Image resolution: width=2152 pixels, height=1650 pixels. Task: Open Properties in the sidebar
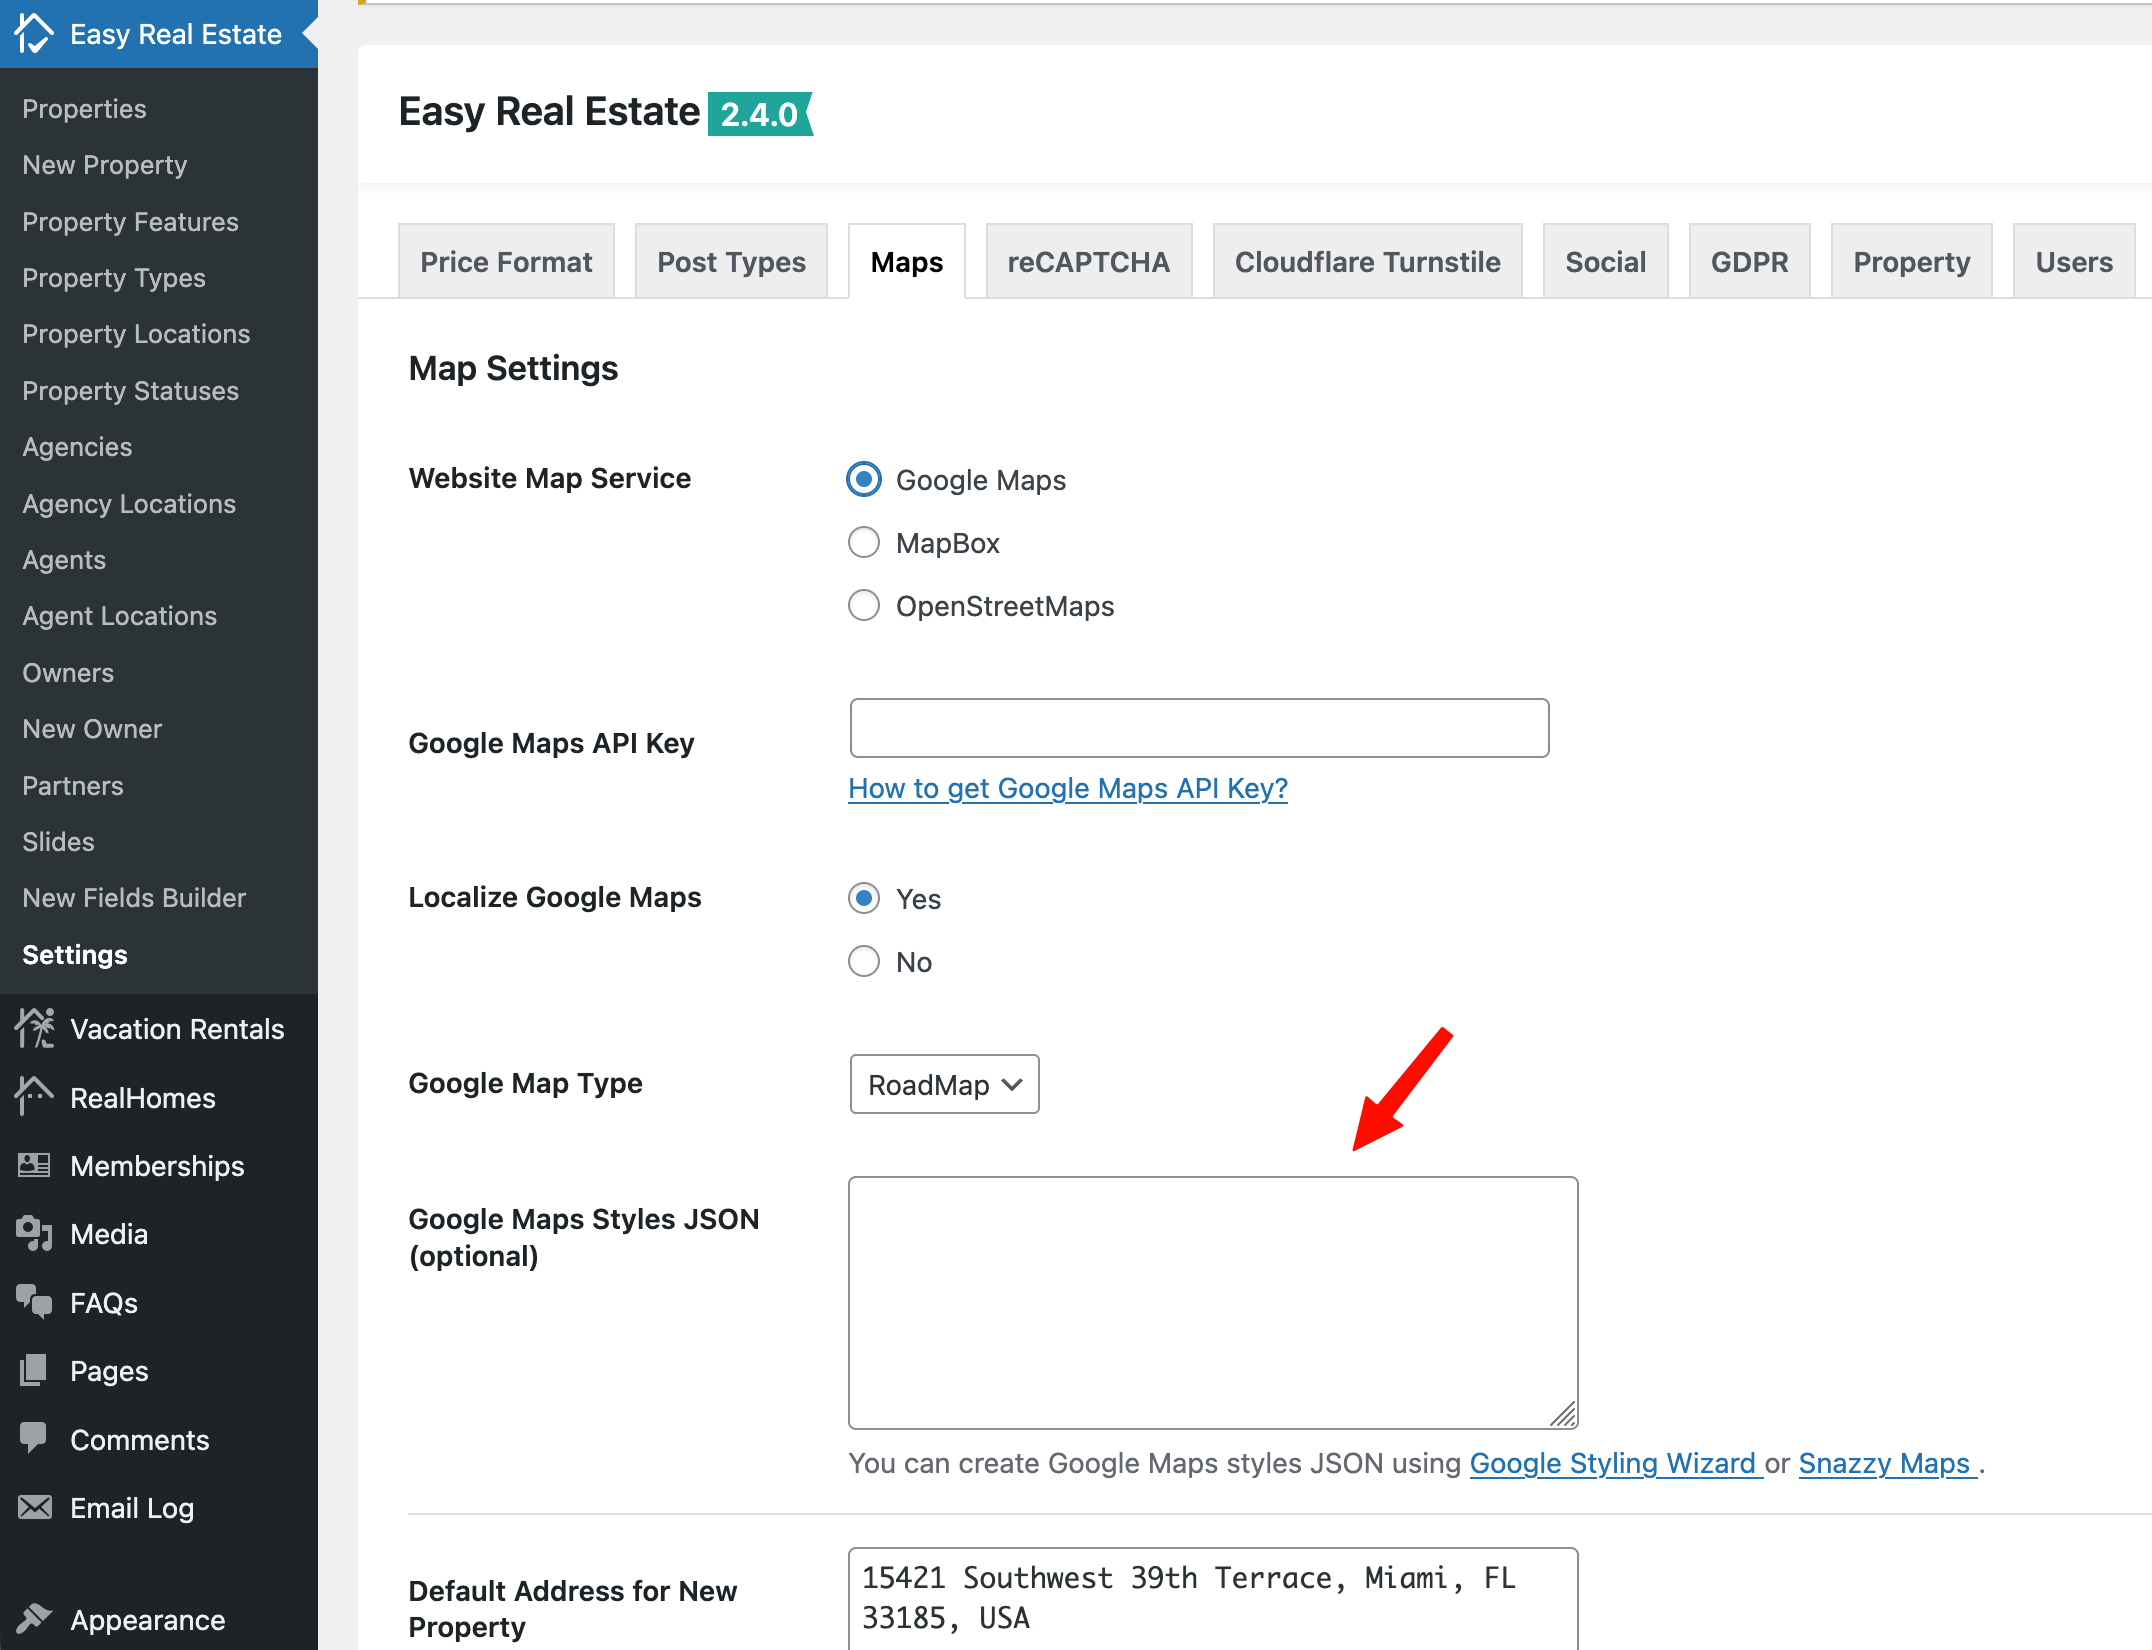[84, 108]
